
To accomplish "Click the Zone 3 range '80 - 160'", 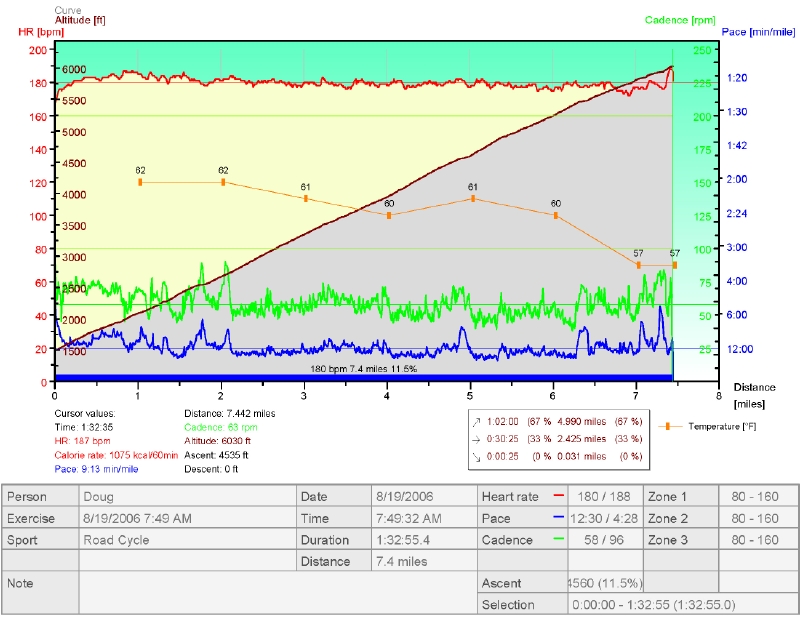I will [x=758, y=539].
